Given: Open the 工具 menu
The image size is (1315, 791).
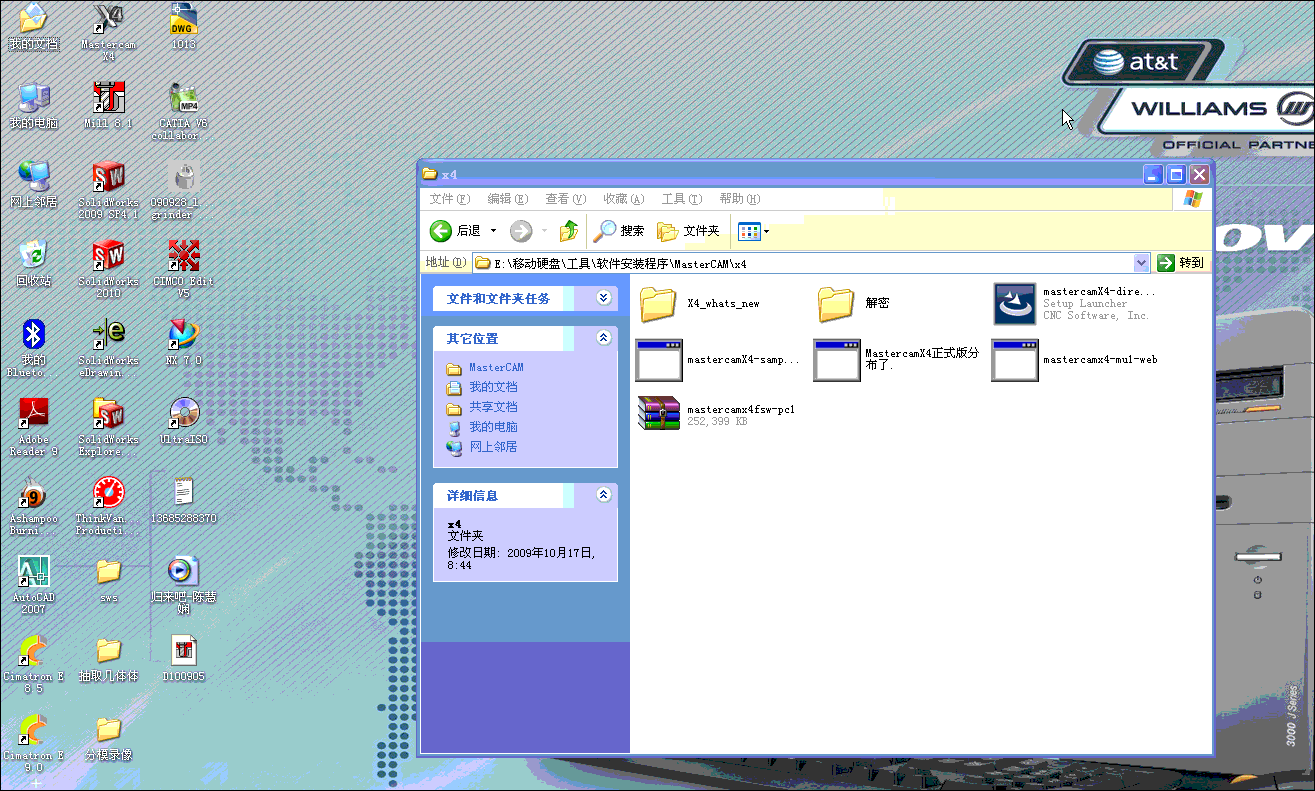Looking at the screenshot, I should (x=681, y=199).
